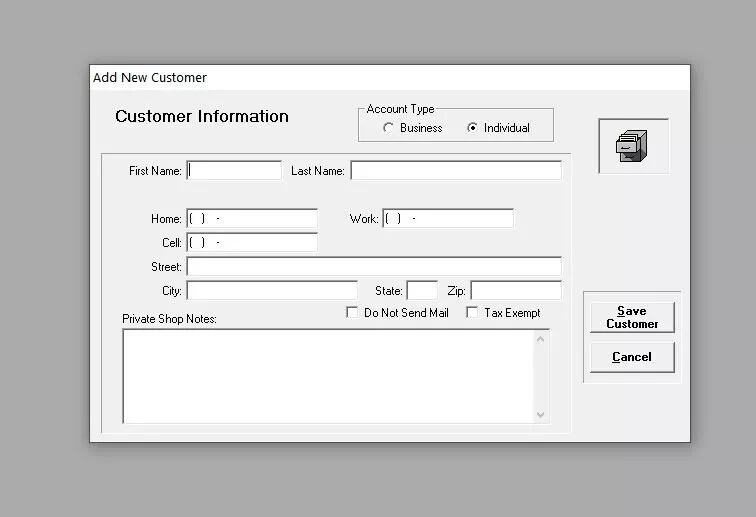The image size is (756, 517).
Task: Focus the Street address field
Action: (x=374, y=266)
